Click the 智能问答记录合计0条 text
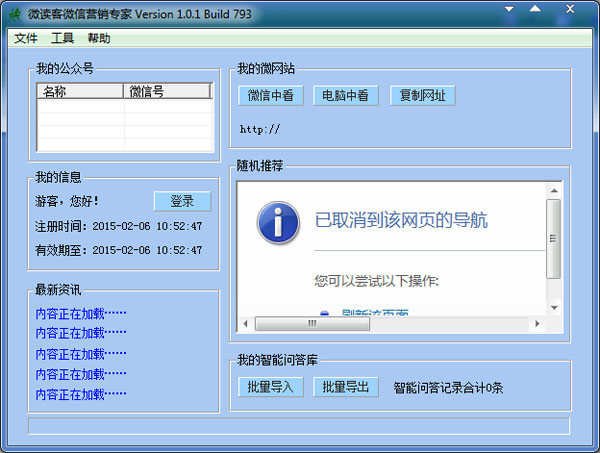The width and height of the screenshot is (600, 453). tap(448, 388)
